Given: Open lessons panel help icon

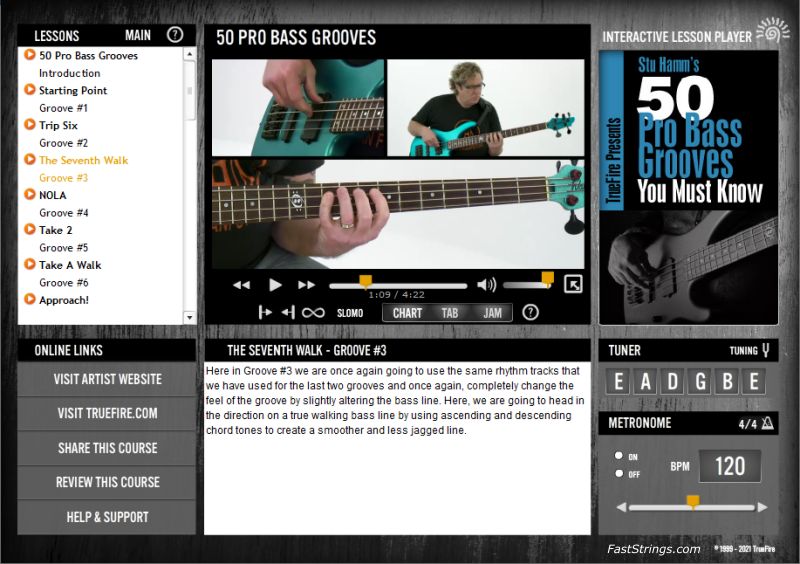Looking at the screenshot, I should click(x=175, y=35).
